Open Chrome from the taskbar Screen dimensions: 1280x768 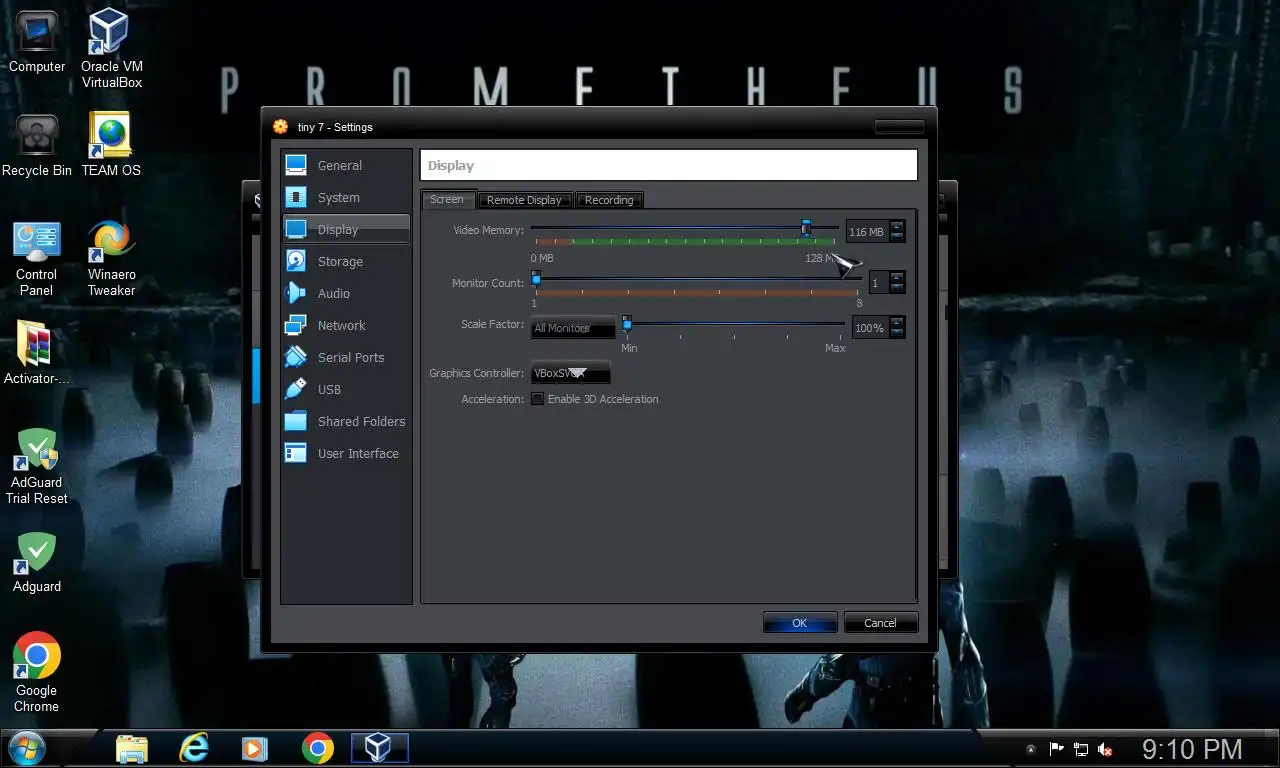[317, 748]
